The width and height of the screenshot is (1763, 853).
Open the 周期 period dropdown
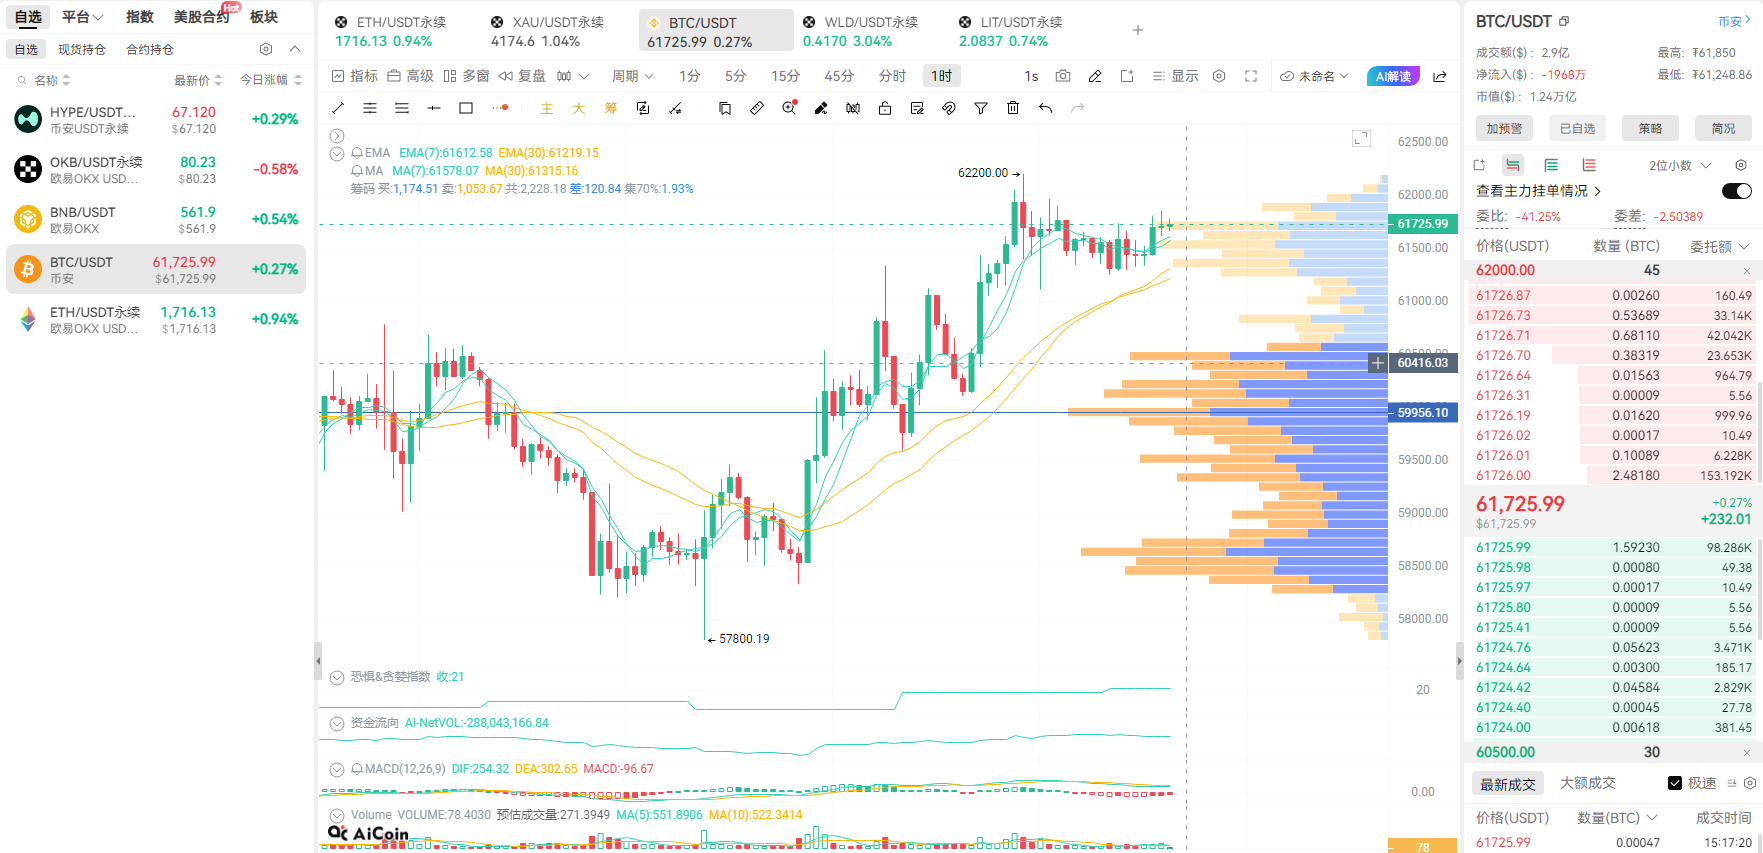coord(633,76)
